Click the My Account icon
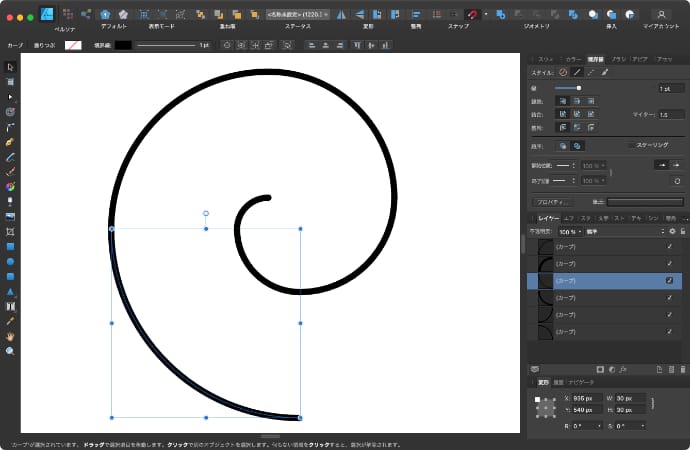The image size is (690, 450). 659,14
